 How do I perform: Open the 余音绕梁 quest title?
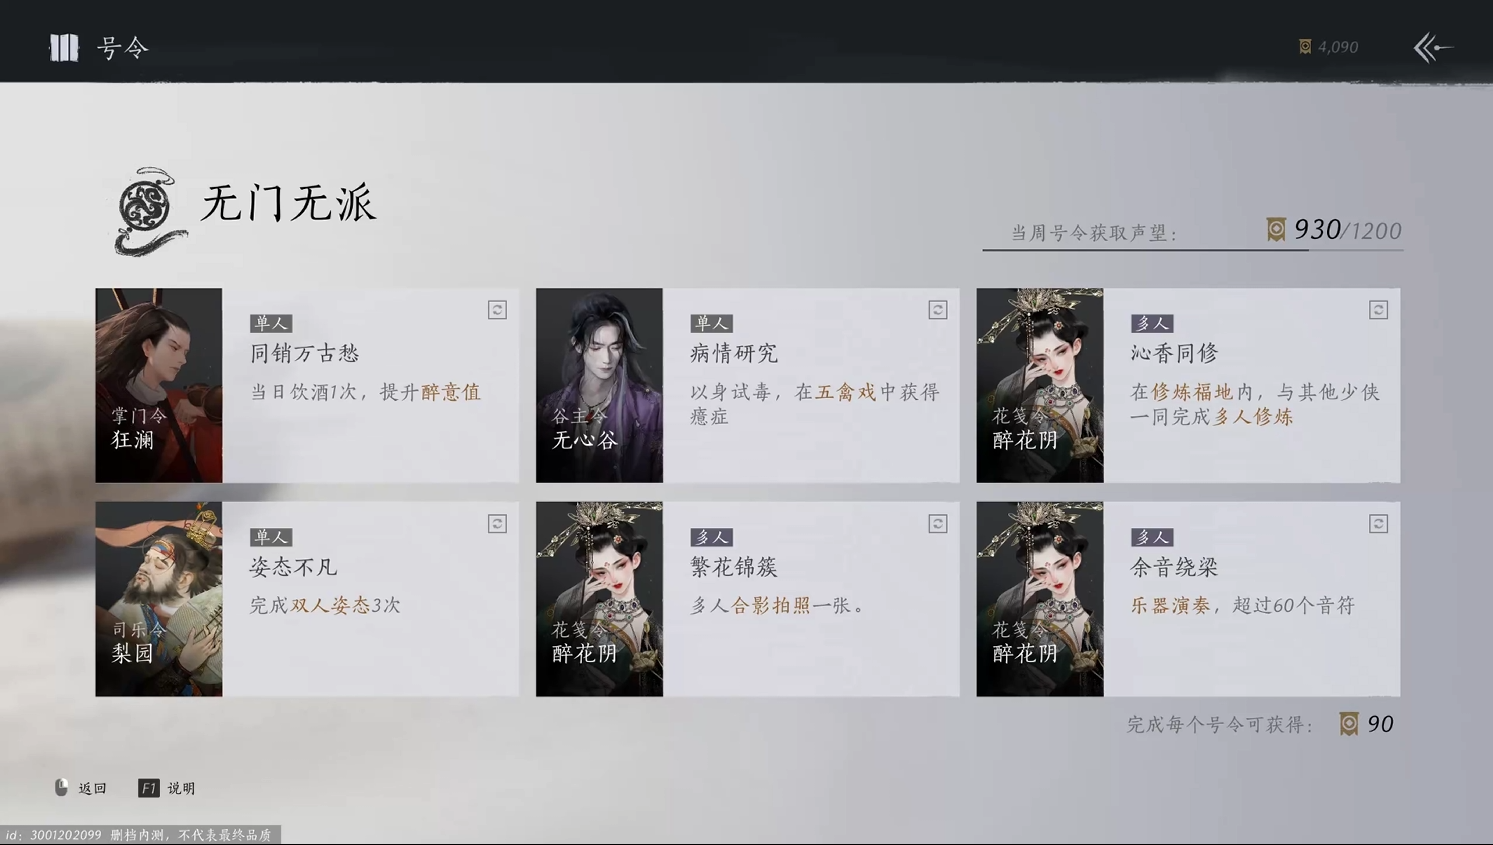tap(1174, 567)
